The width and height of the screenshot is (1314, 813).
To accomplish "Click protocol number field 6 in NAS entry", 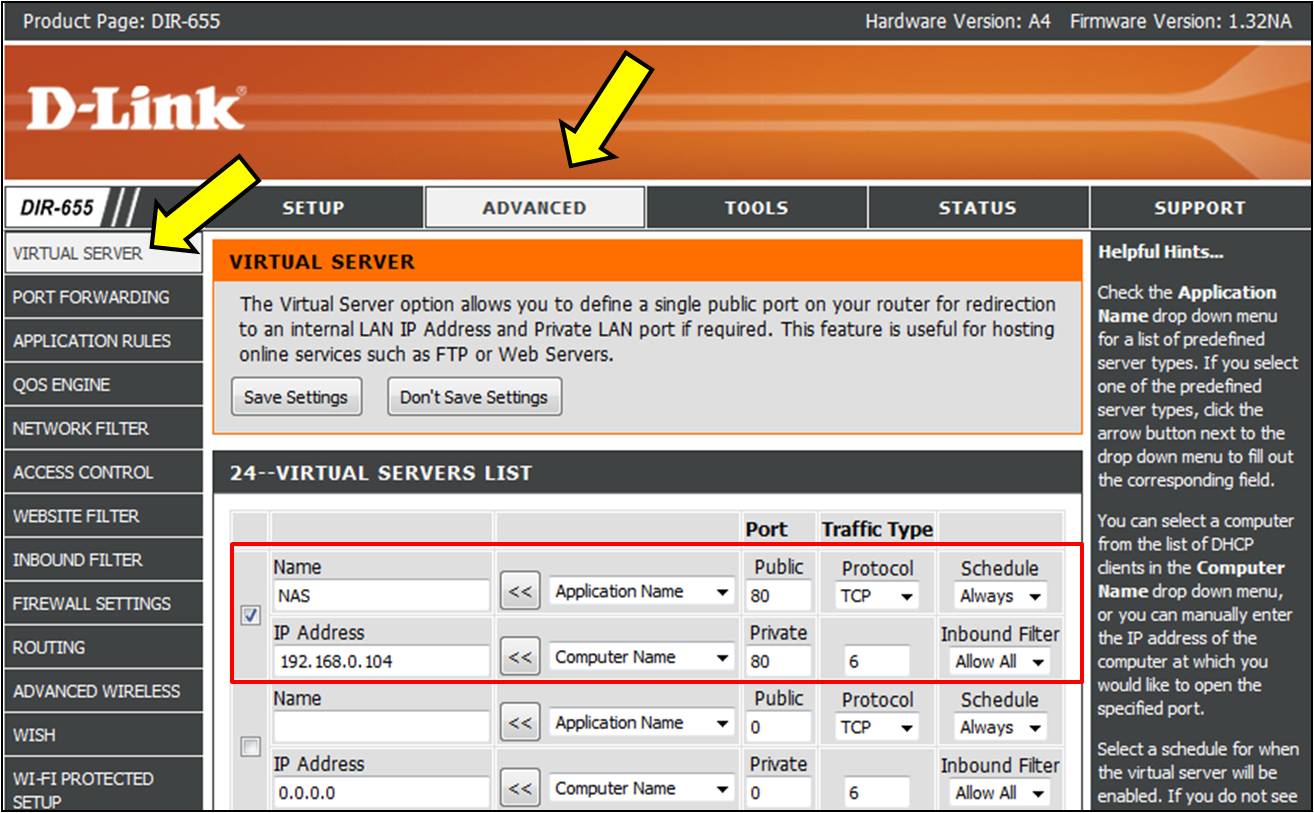I will pos(876,661).
